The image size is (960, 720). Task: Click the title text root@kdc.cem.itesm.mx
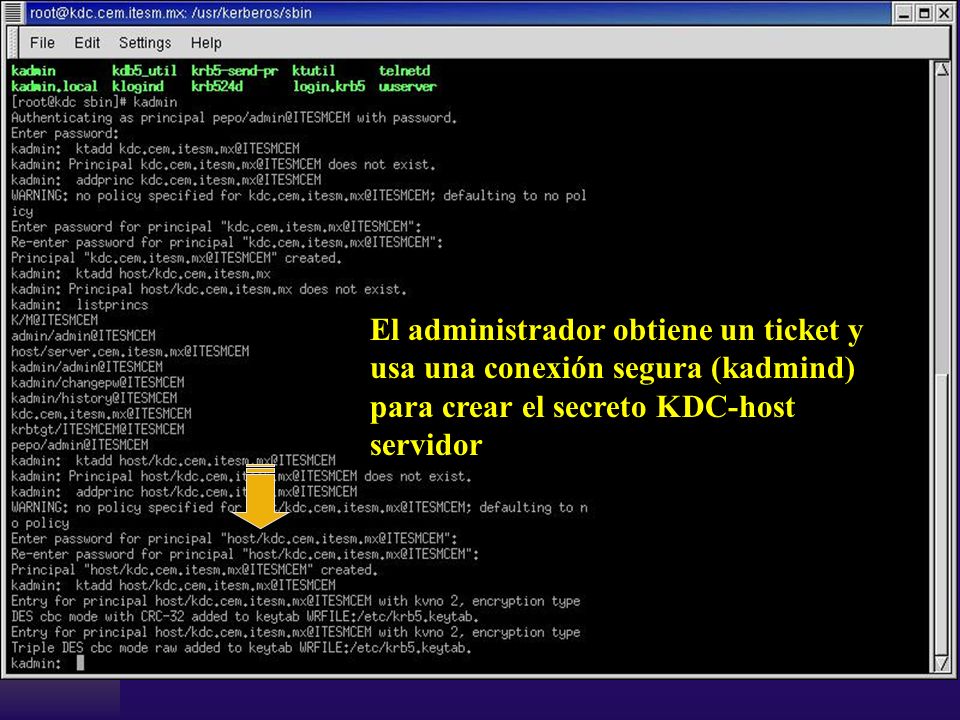click(108, 13)
